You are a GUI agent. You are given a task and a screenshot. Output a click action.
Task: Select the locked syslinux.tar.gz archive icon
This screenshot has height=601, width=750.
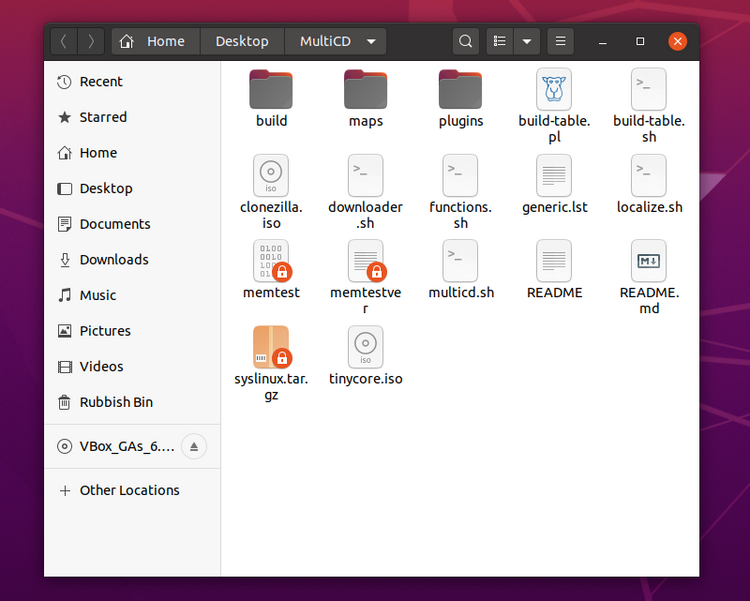pyautogui.click(x=271, y=347)
